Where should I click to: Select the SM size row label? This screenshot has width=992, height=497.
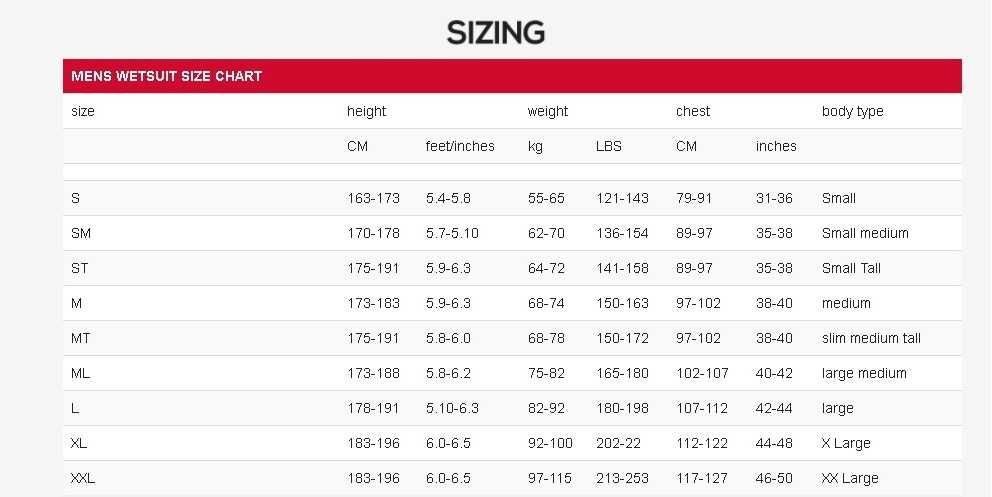tap(81, 233)
